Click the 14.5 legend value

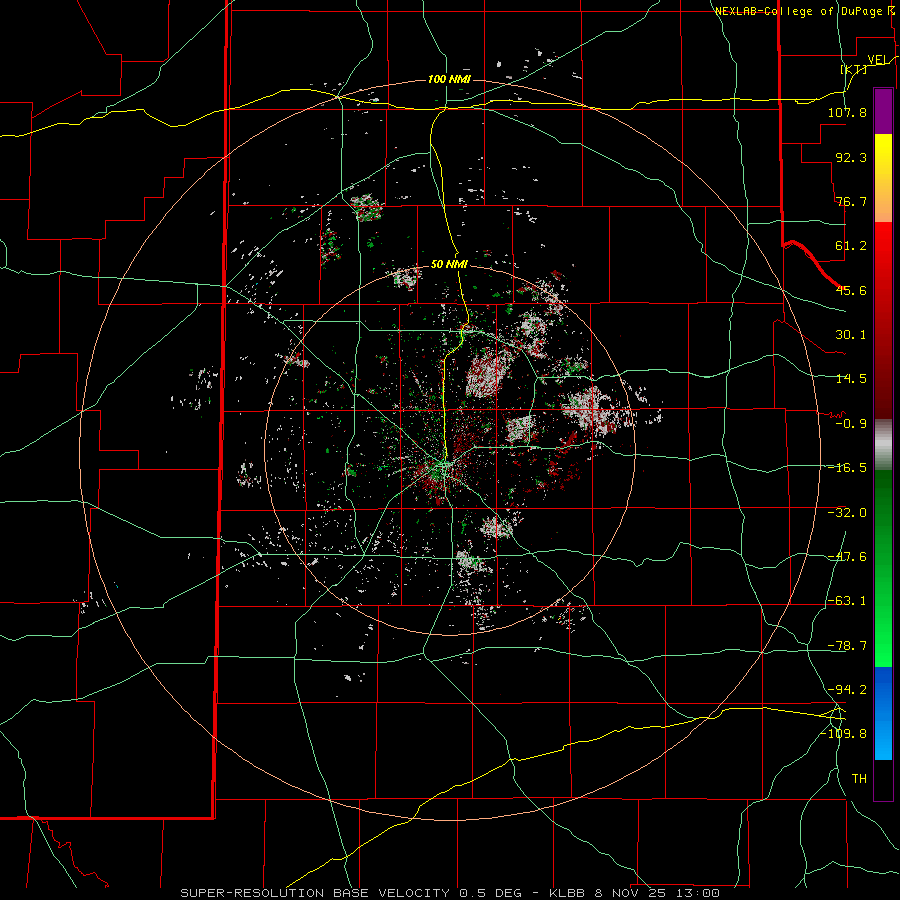(x=851, y=379)
